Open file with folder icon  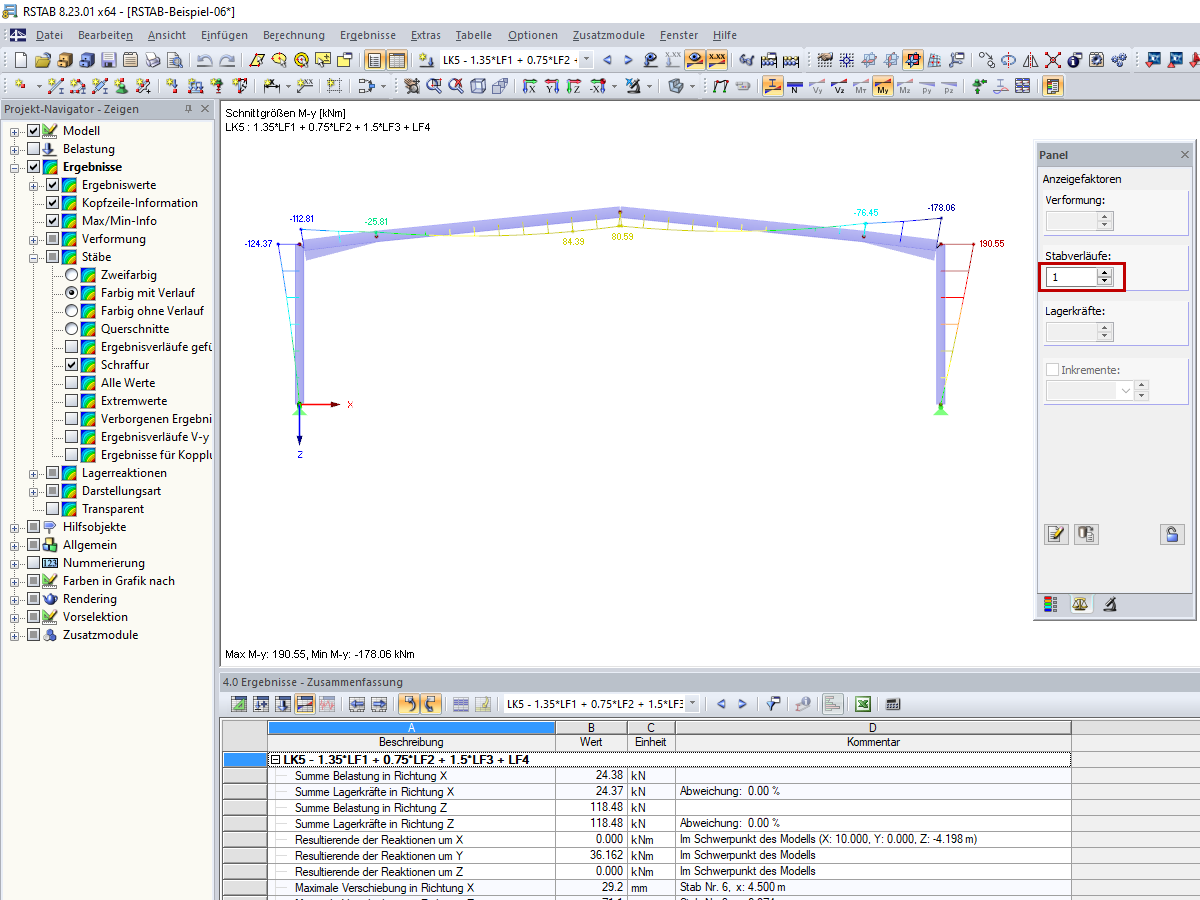point(43,60)
